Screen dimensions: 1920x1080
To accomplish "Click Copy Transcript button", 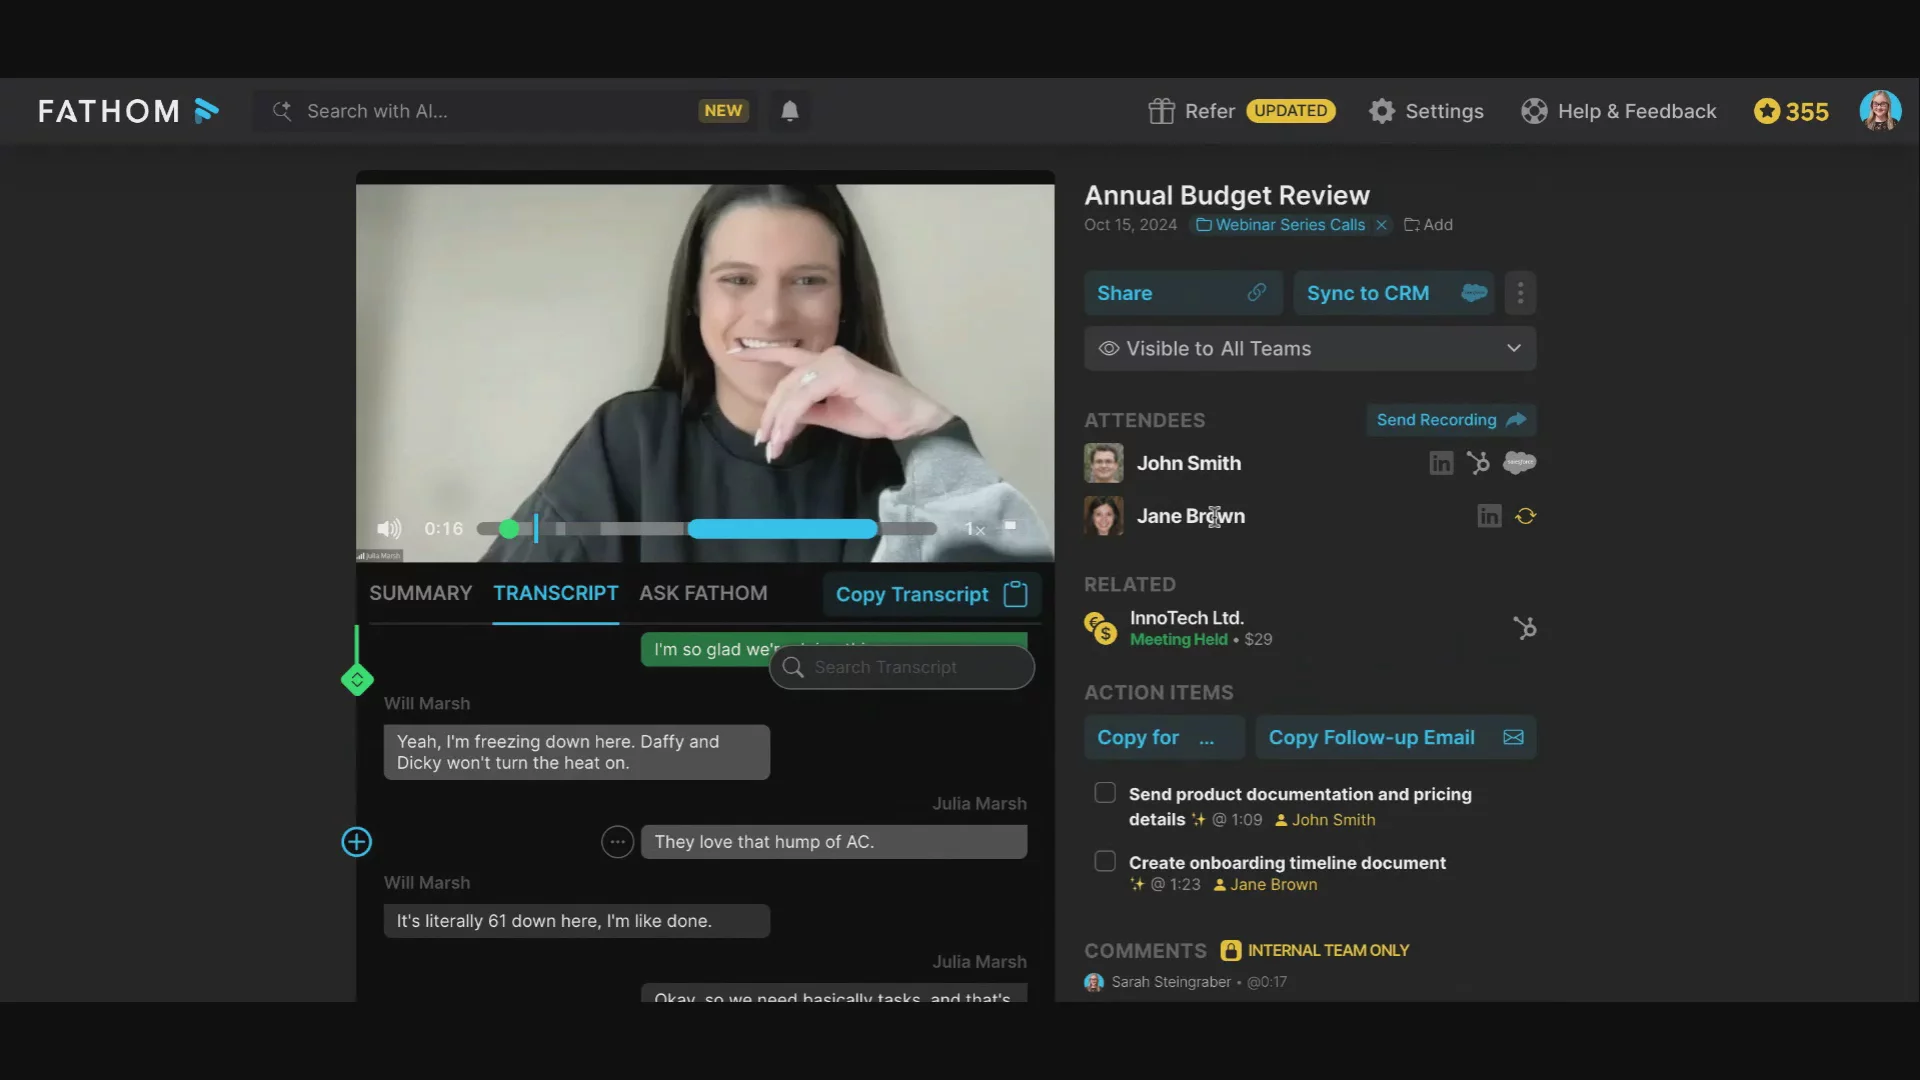I will [932, 594].
